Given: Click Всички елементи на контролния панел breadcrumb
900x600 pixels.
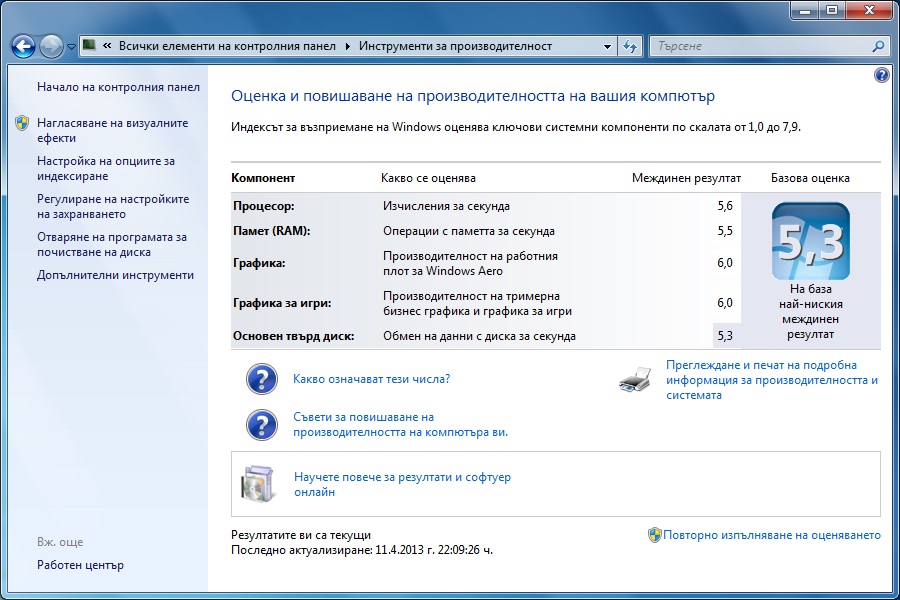Looking at the screenshot, I should 227,47.
